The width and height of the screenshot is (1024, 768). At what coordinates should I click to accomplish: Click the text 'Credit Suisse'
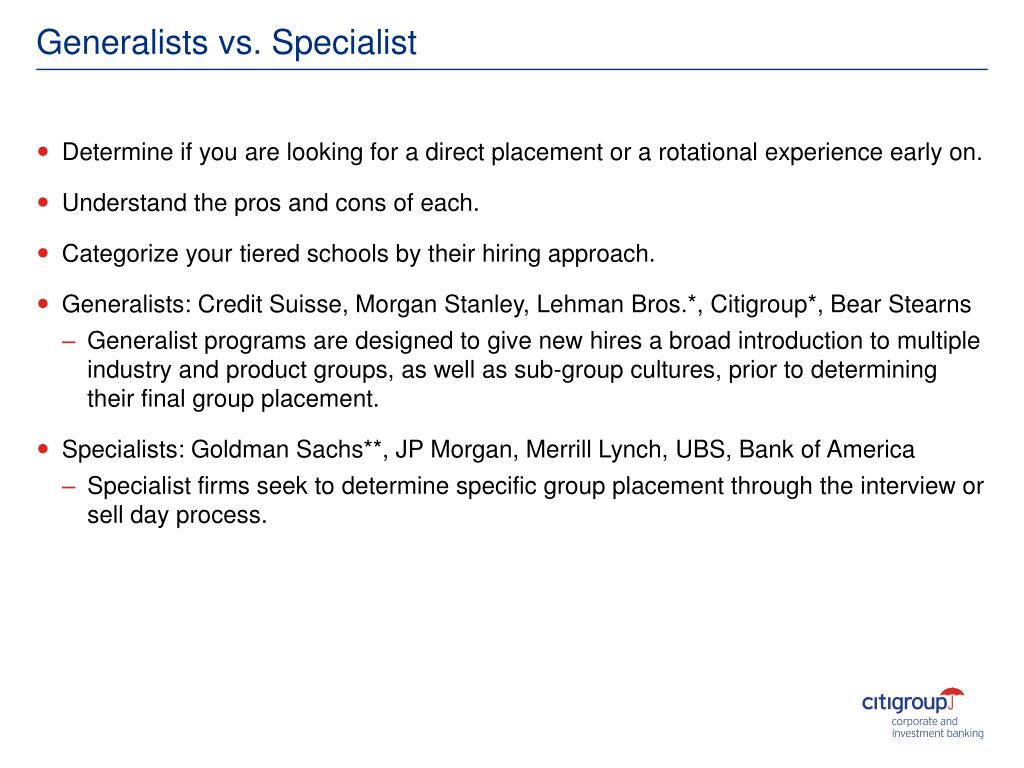pyautogui.click(x=271, y=304)
